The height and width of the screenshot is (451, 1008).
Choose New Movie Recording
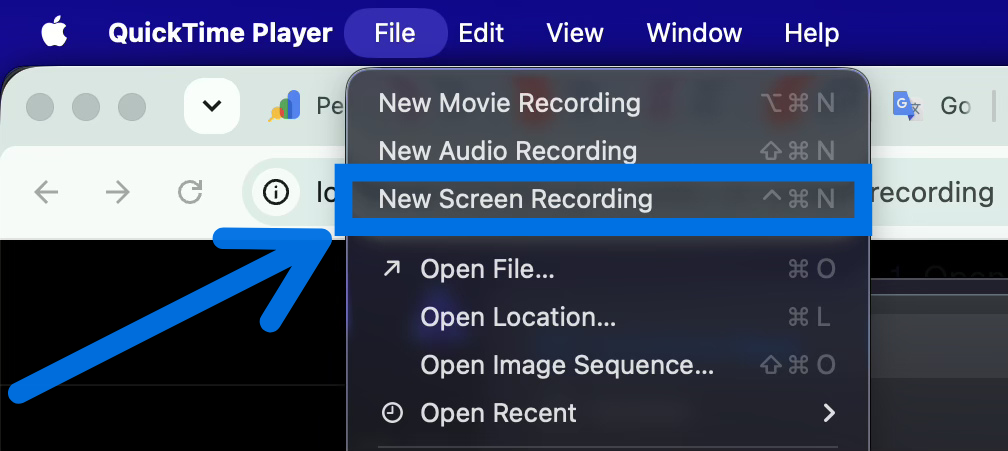(608, 103)
